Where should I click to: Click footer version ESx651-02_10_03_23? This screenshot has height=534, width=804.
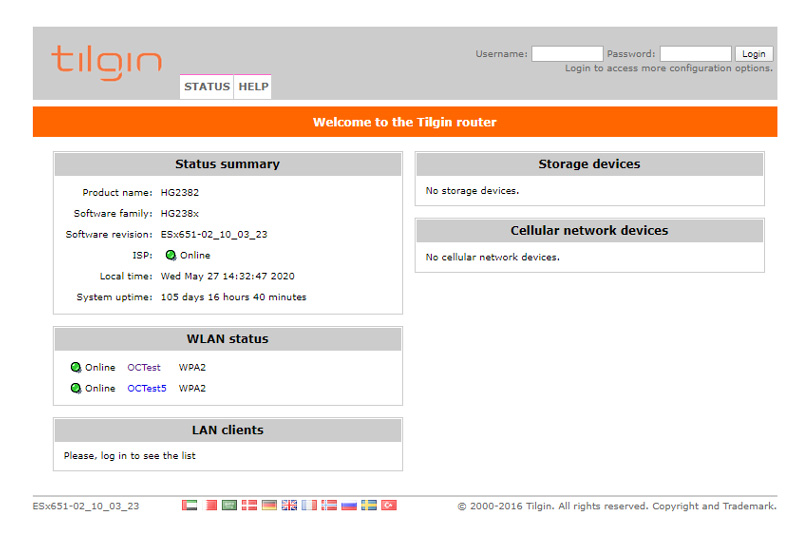point(86,506)
